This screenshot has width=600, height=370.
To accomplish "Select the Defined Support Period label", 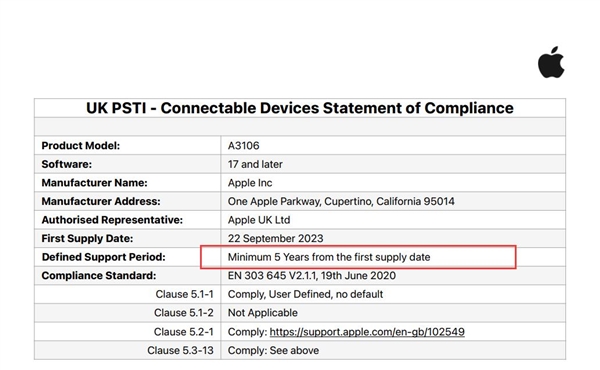I will tap(103, 257).
